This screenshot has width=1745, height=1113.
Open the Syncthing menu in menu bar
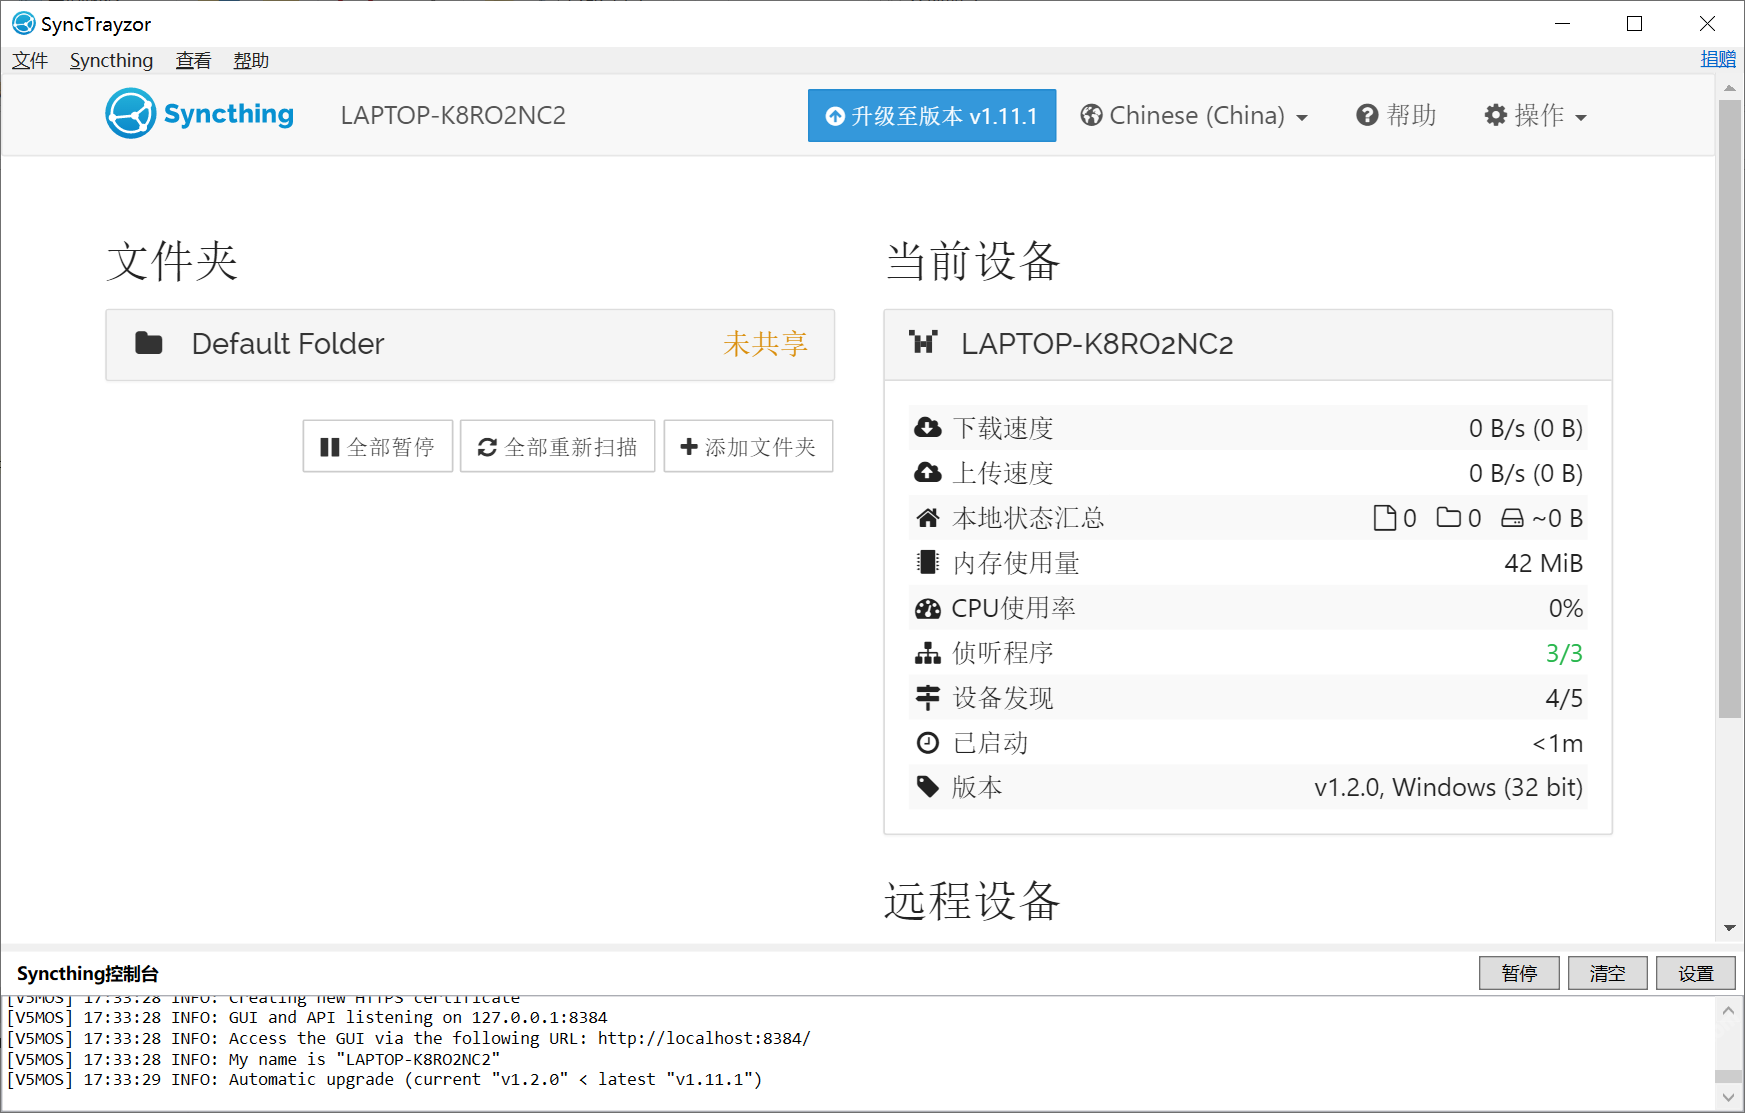[111, 60]
